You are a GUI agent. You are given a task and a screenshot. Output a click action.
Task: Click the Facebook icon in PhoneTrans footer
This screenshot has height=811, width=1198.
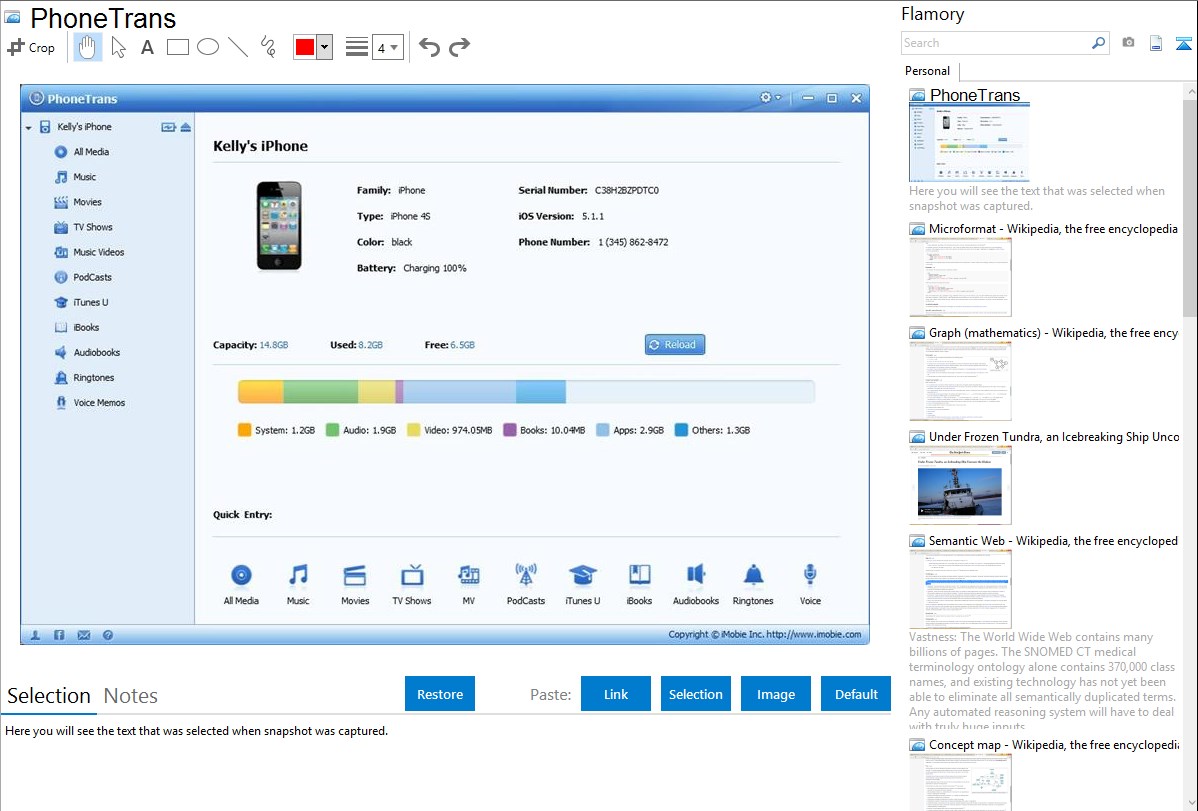point(59,635)
